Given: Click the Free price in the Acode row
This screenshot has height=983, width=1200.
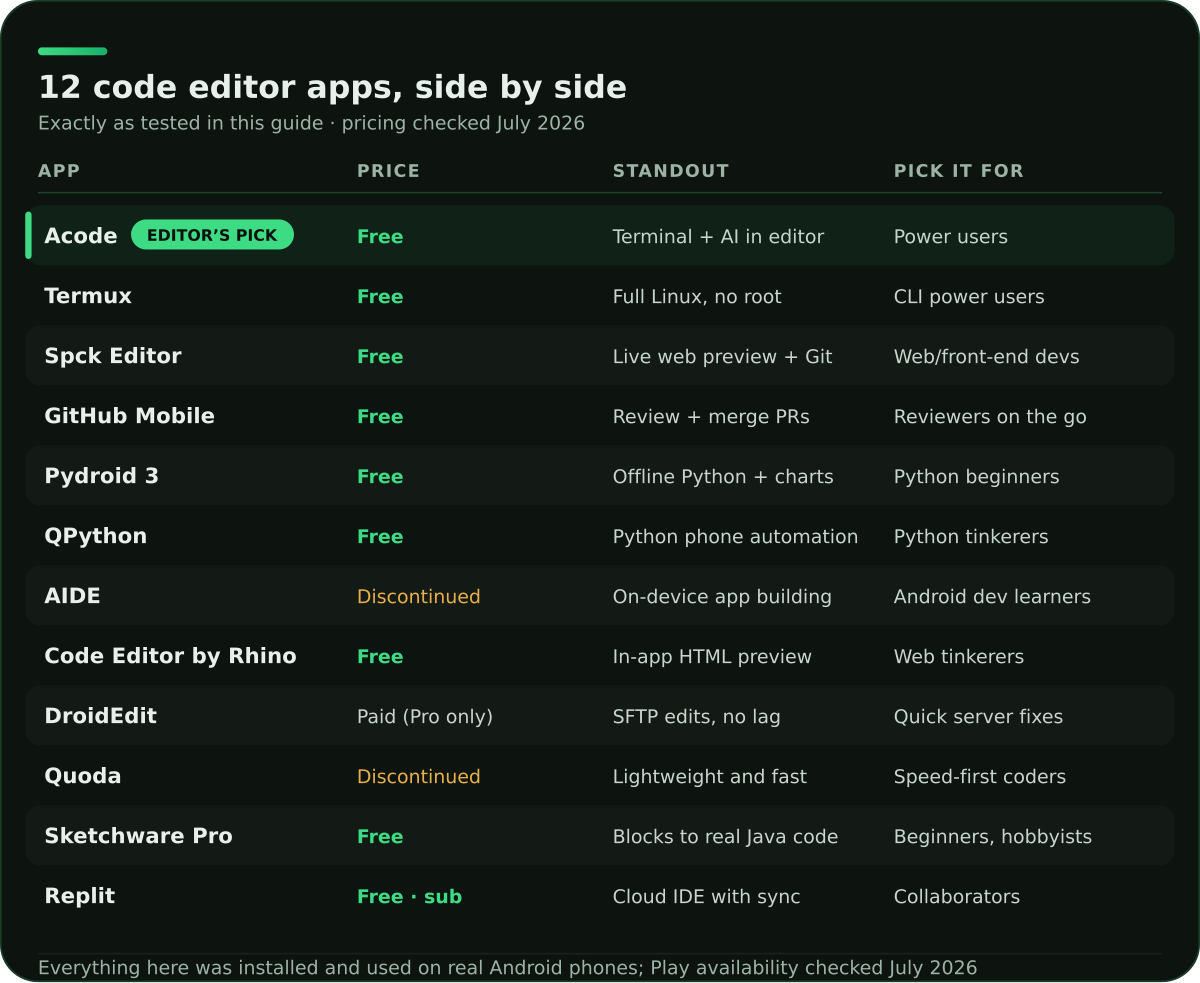Looking at the screenshot, I should point(380,237).
